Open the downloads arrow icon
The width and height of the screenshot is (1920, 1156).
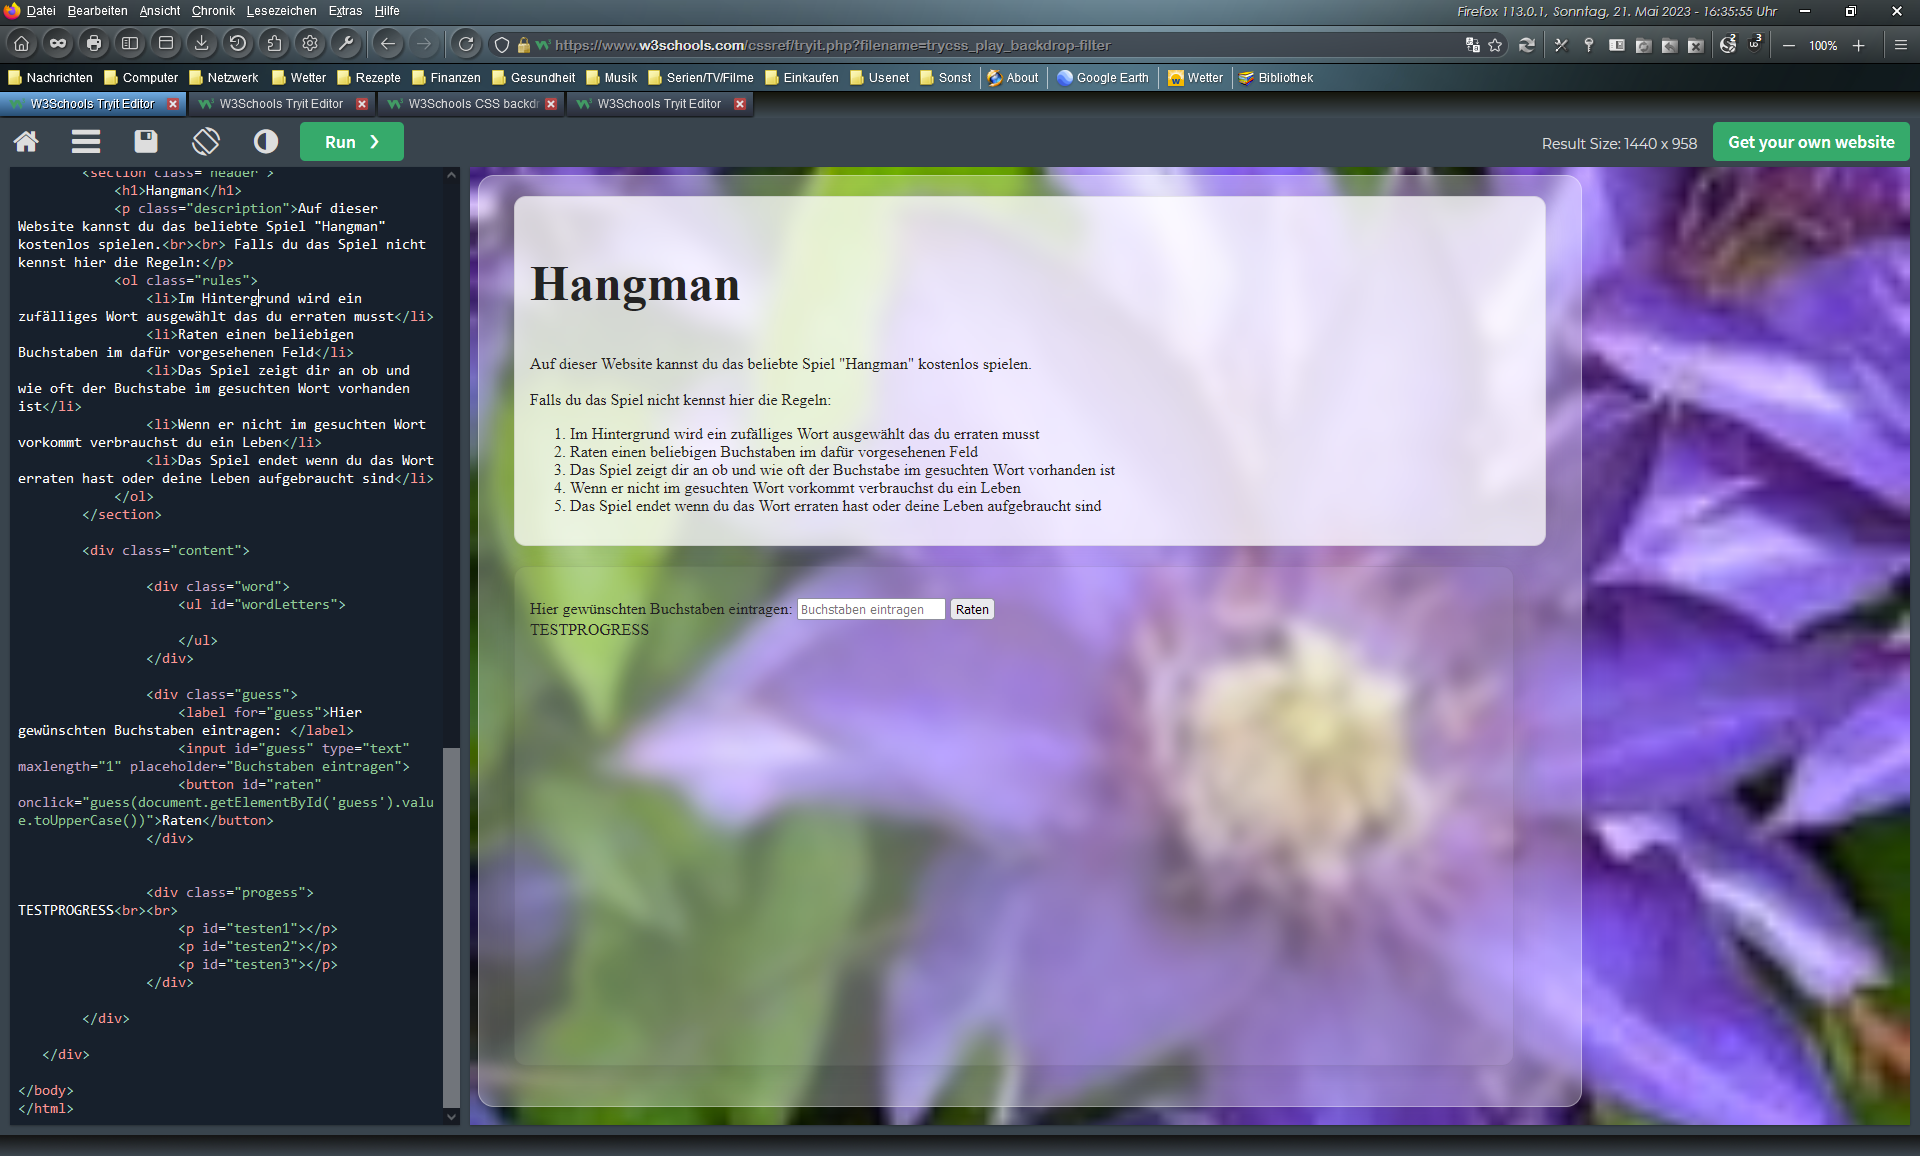(202, 44)
